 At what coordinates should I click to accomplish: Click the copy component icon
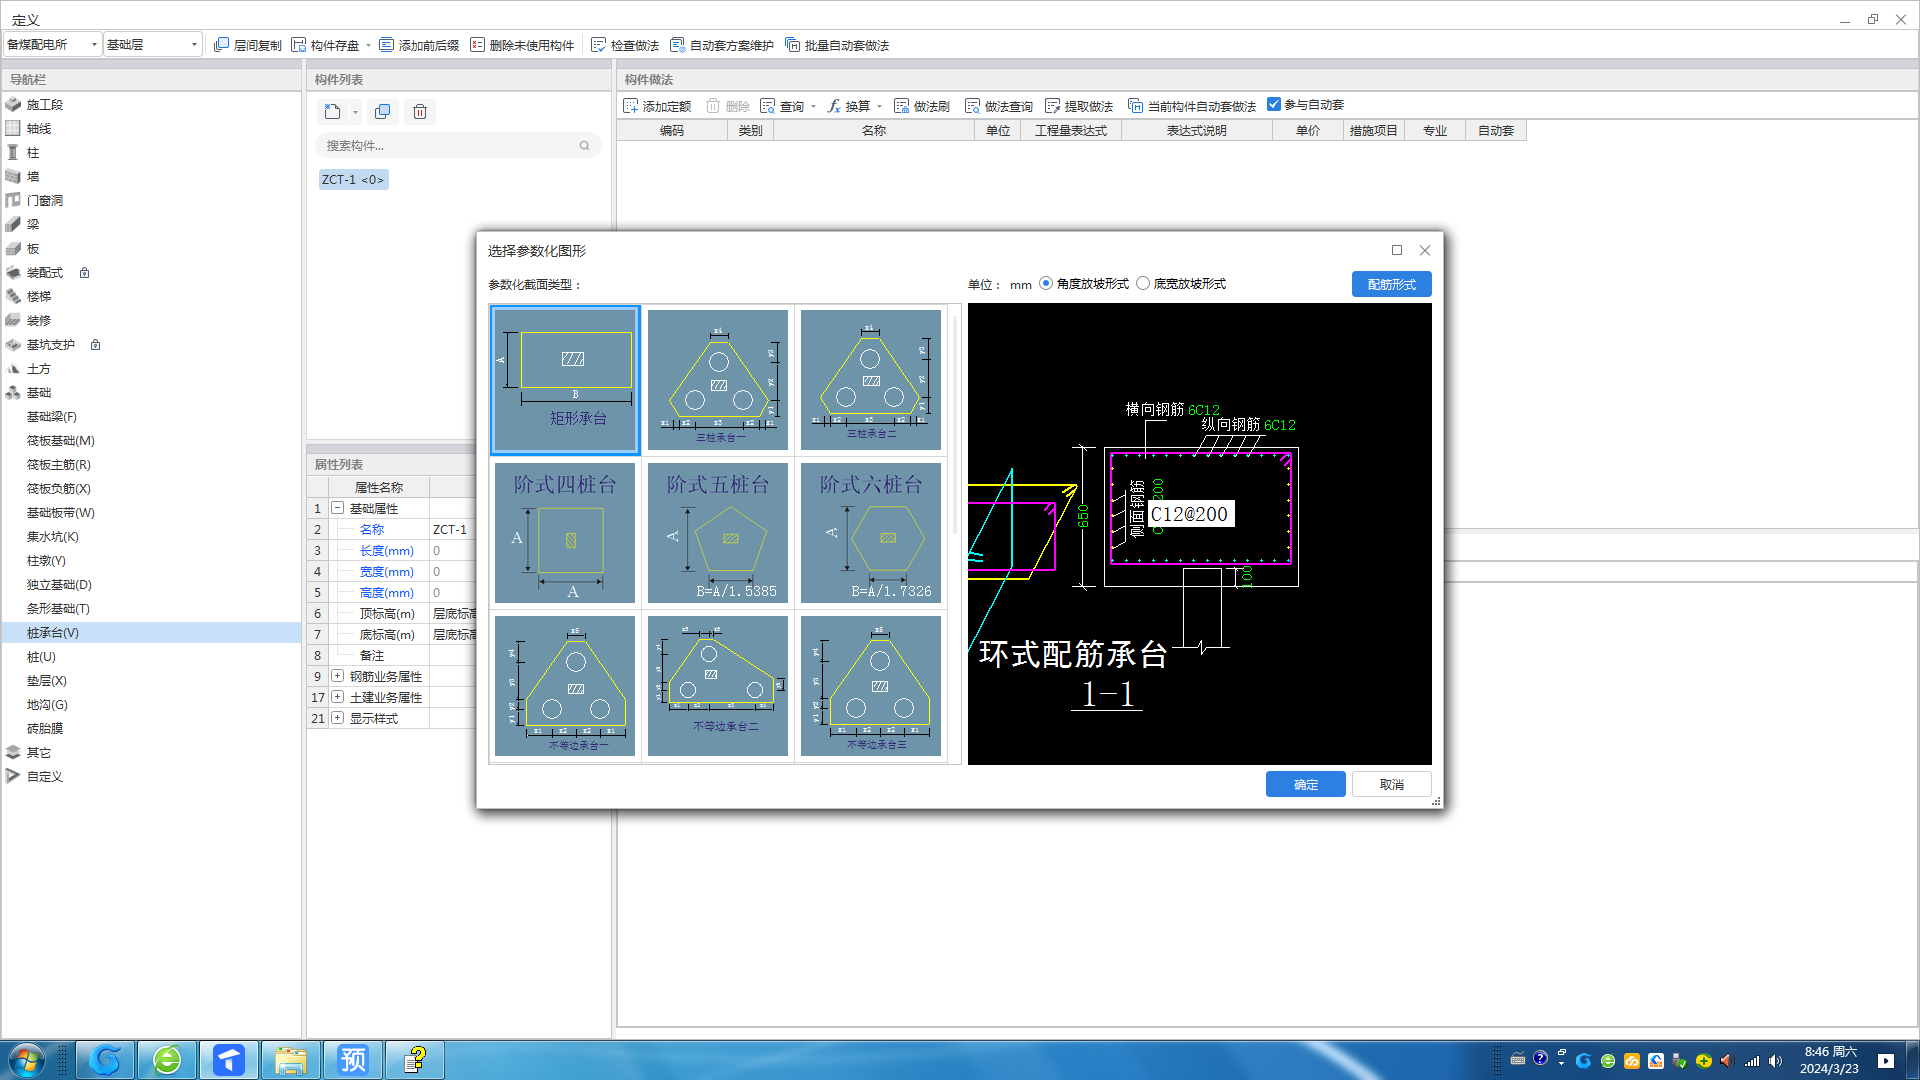click(x=382, y=112)
